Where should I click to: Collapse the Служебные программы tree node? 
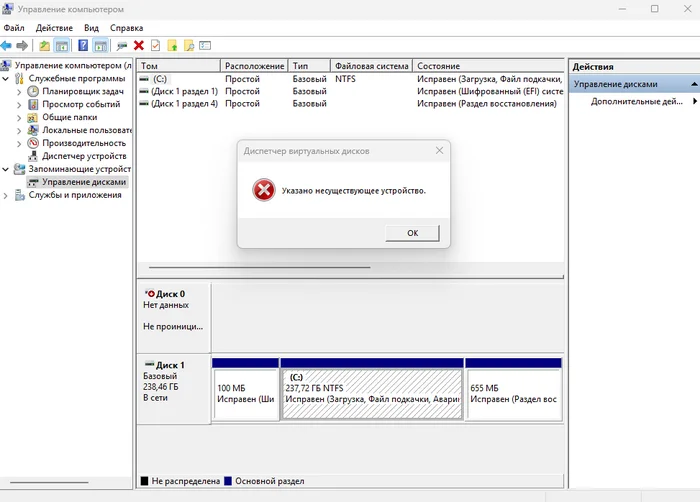tap(6, 79)
